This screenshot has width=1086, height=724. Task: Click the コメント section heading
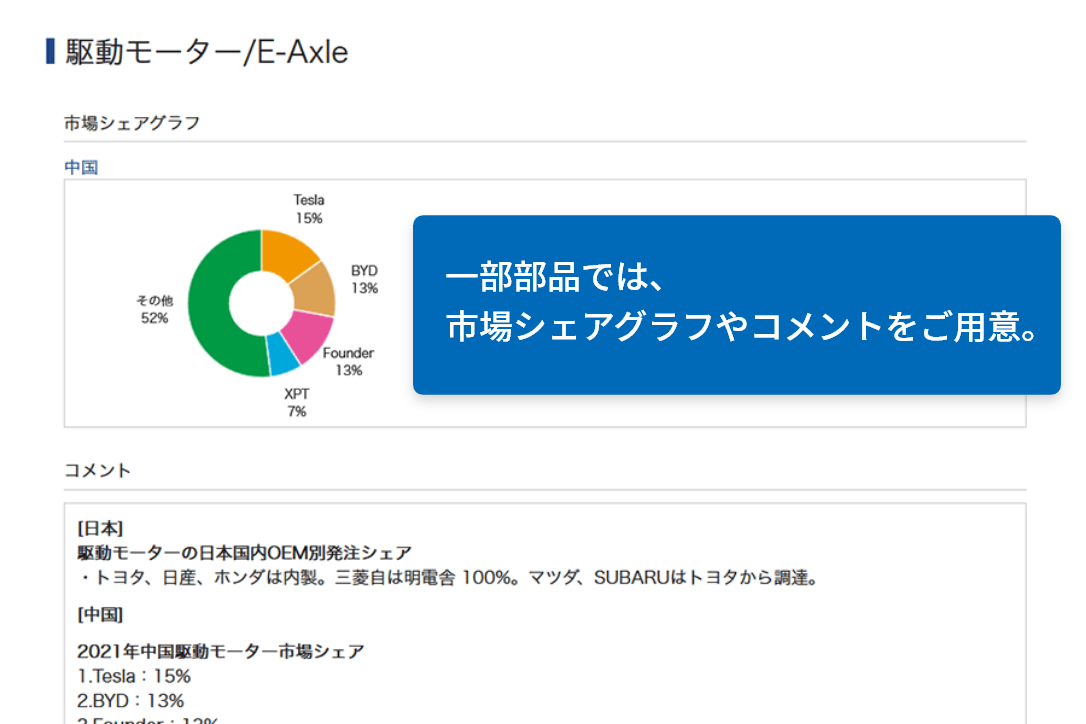click(98, 470)
